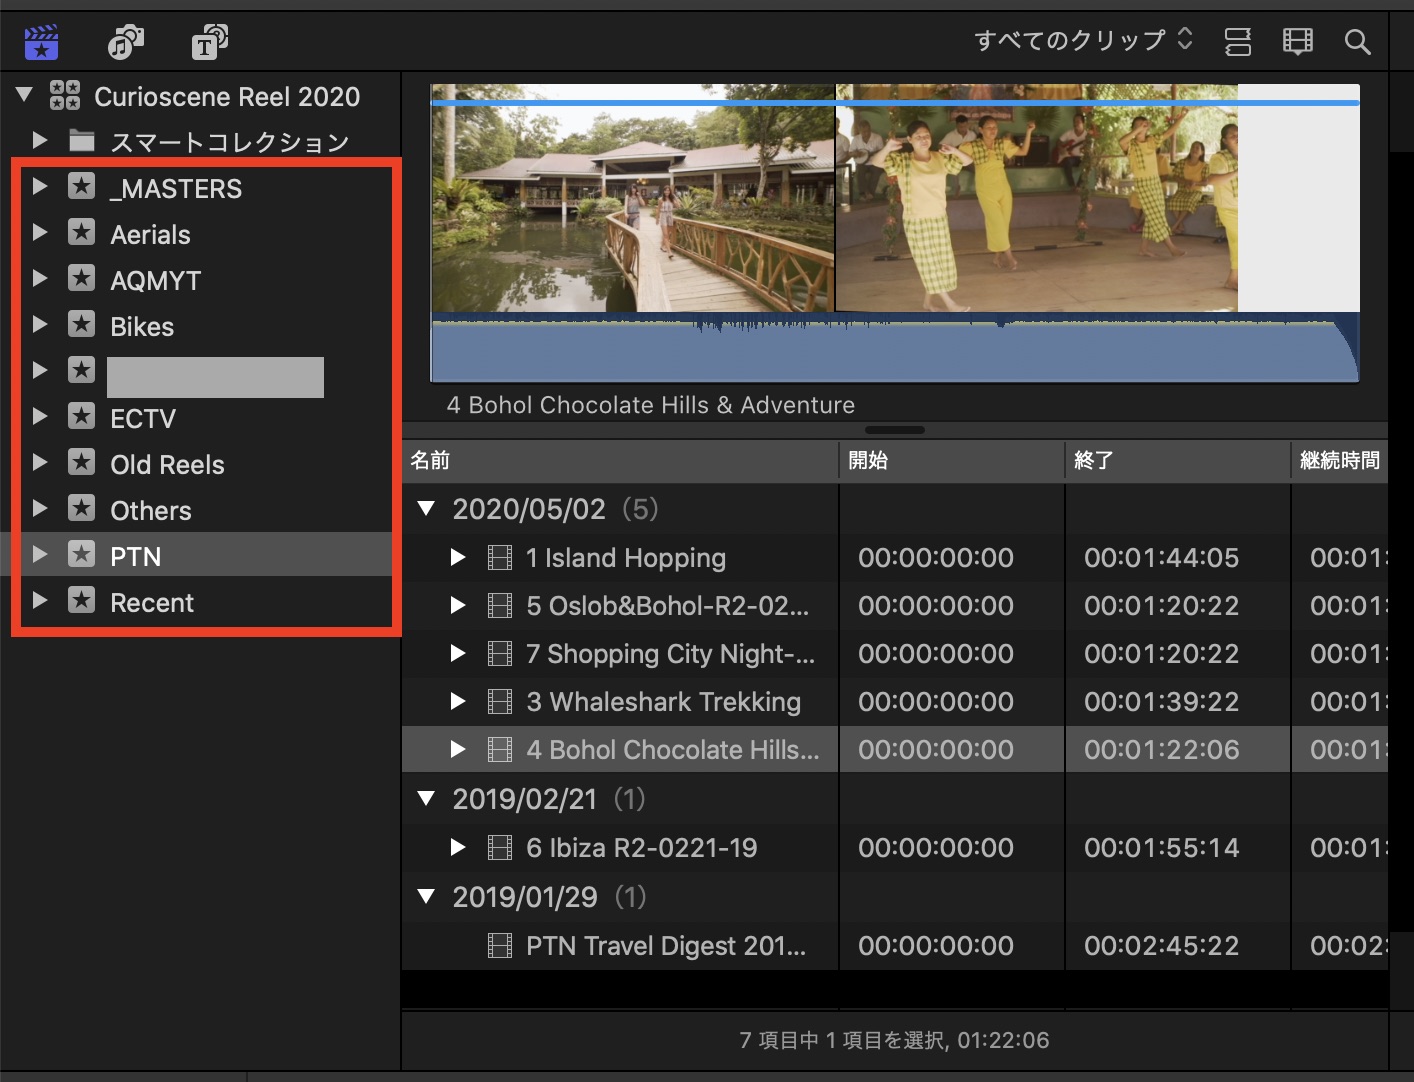Click the star icon beside the Recent collection
Image resolution: width=1414 pixels, height=1082 pixels.
(80, 601)
